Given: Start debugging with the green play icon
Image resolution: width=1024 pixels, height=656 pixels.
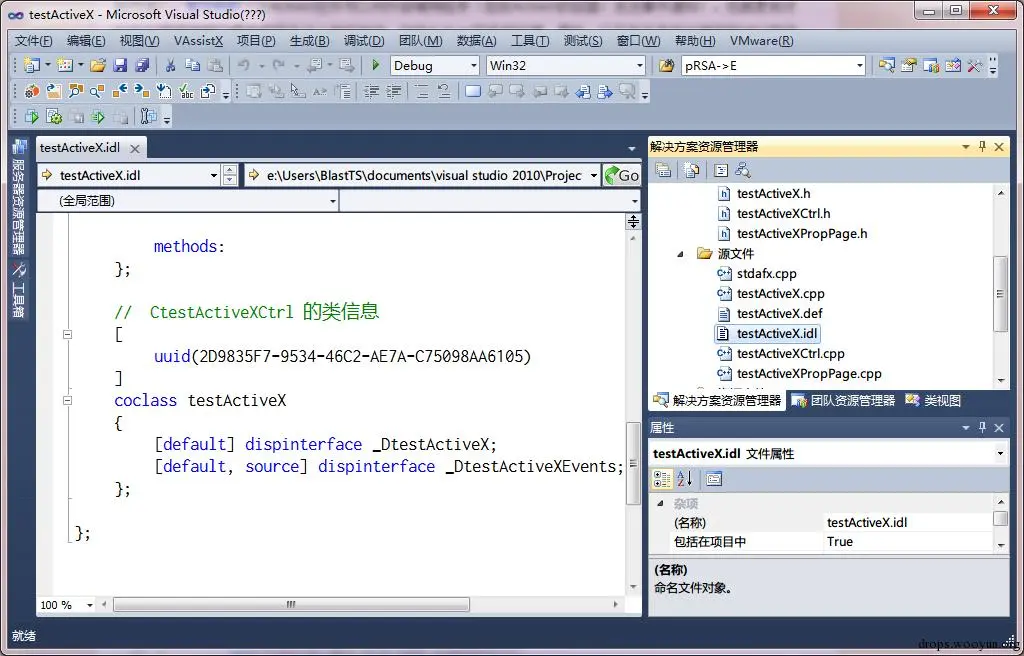Looking at the screenshot, I should pyautogui.click(x=376, y=65).
